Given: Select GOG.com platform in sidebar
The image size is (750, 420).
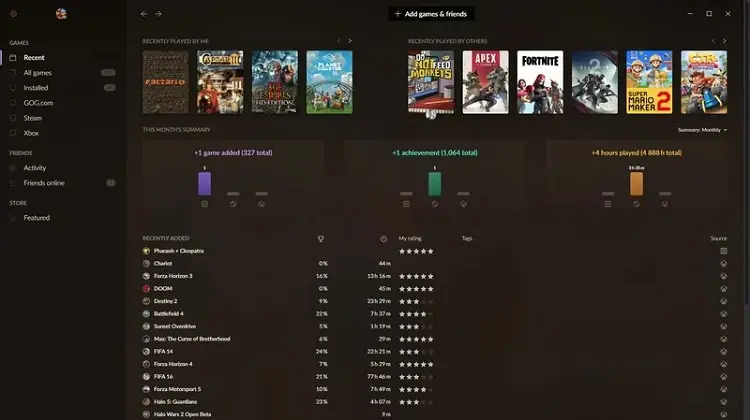Looking at the screenshot, I should (38, 103).
